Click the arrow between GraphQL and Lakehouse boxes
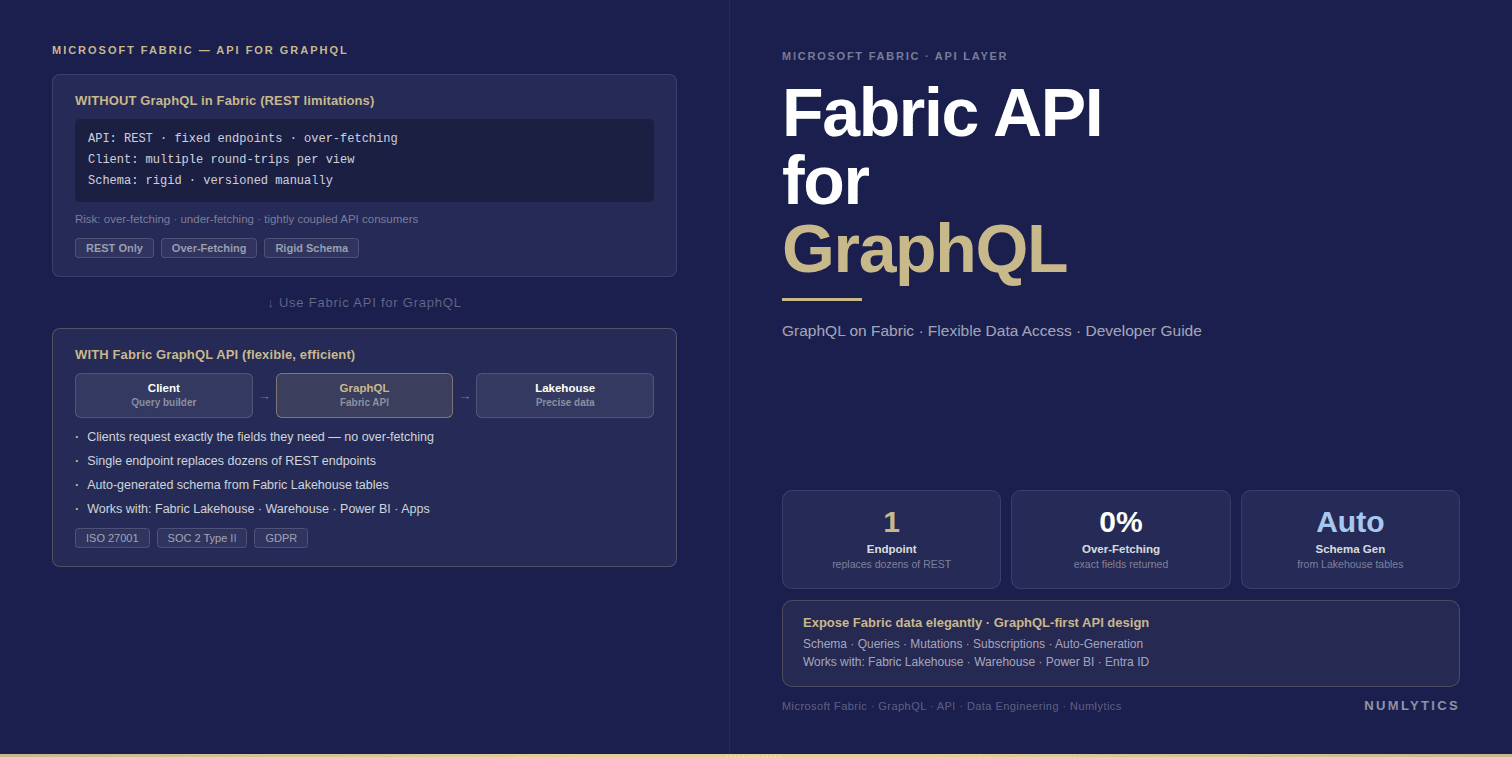 (x=464, y=397)
